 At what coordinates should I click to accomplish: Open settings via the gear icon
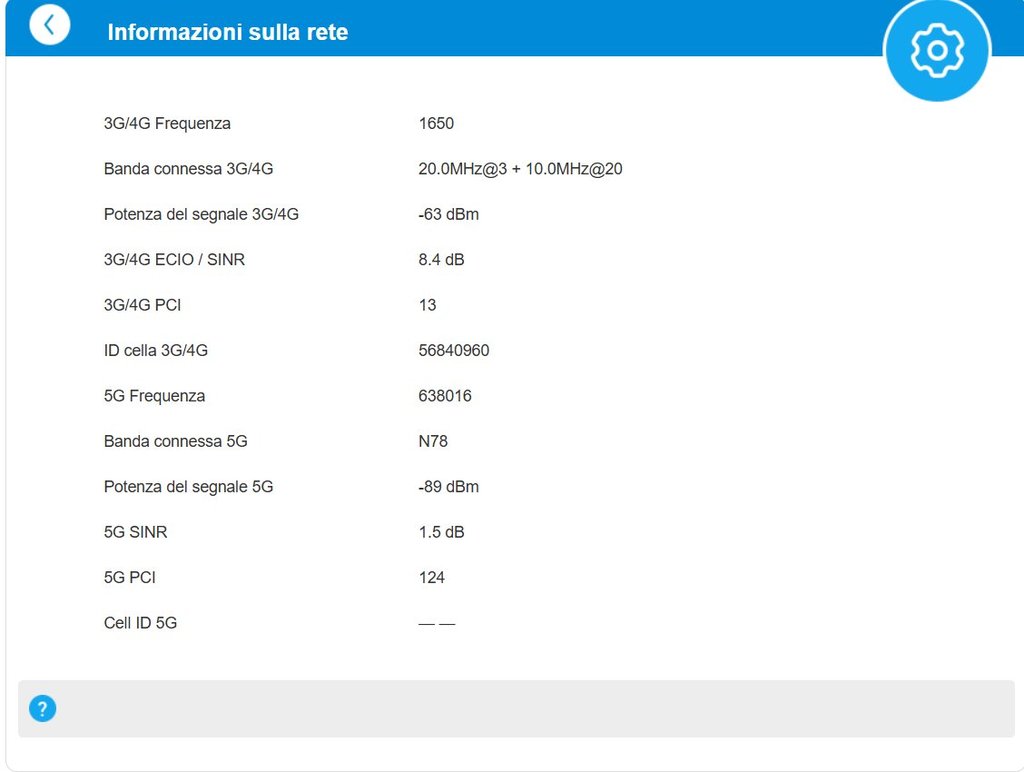(x=937, y=50)
